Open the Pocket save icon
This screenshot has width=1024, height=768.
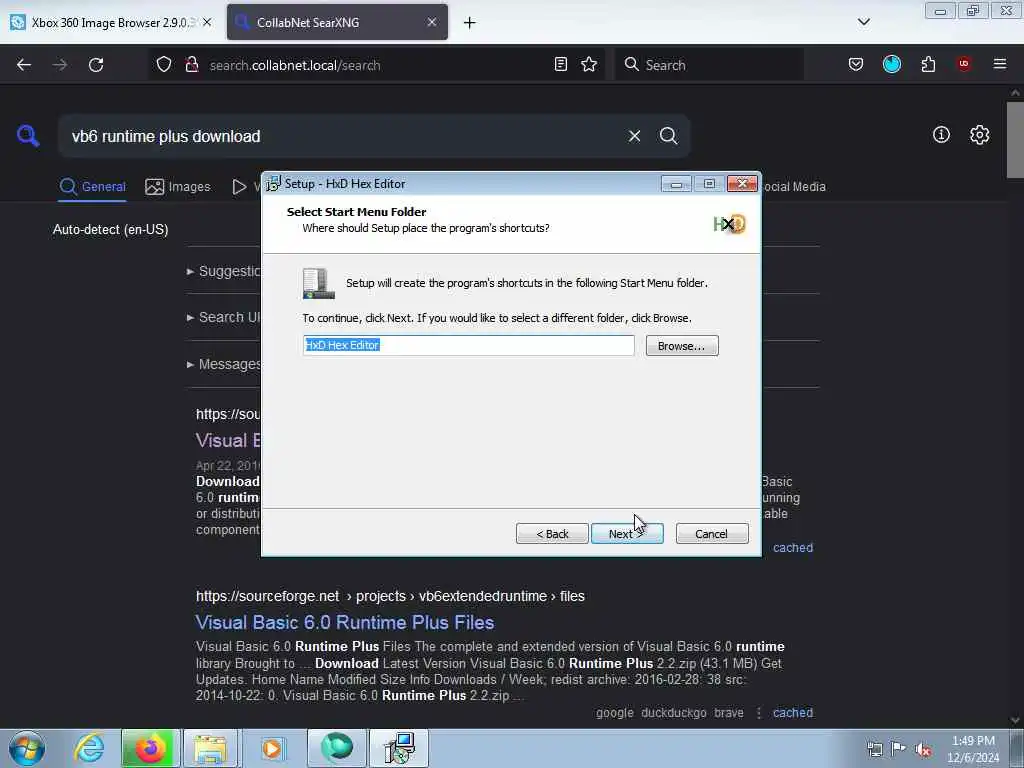[x=856, y=64]
